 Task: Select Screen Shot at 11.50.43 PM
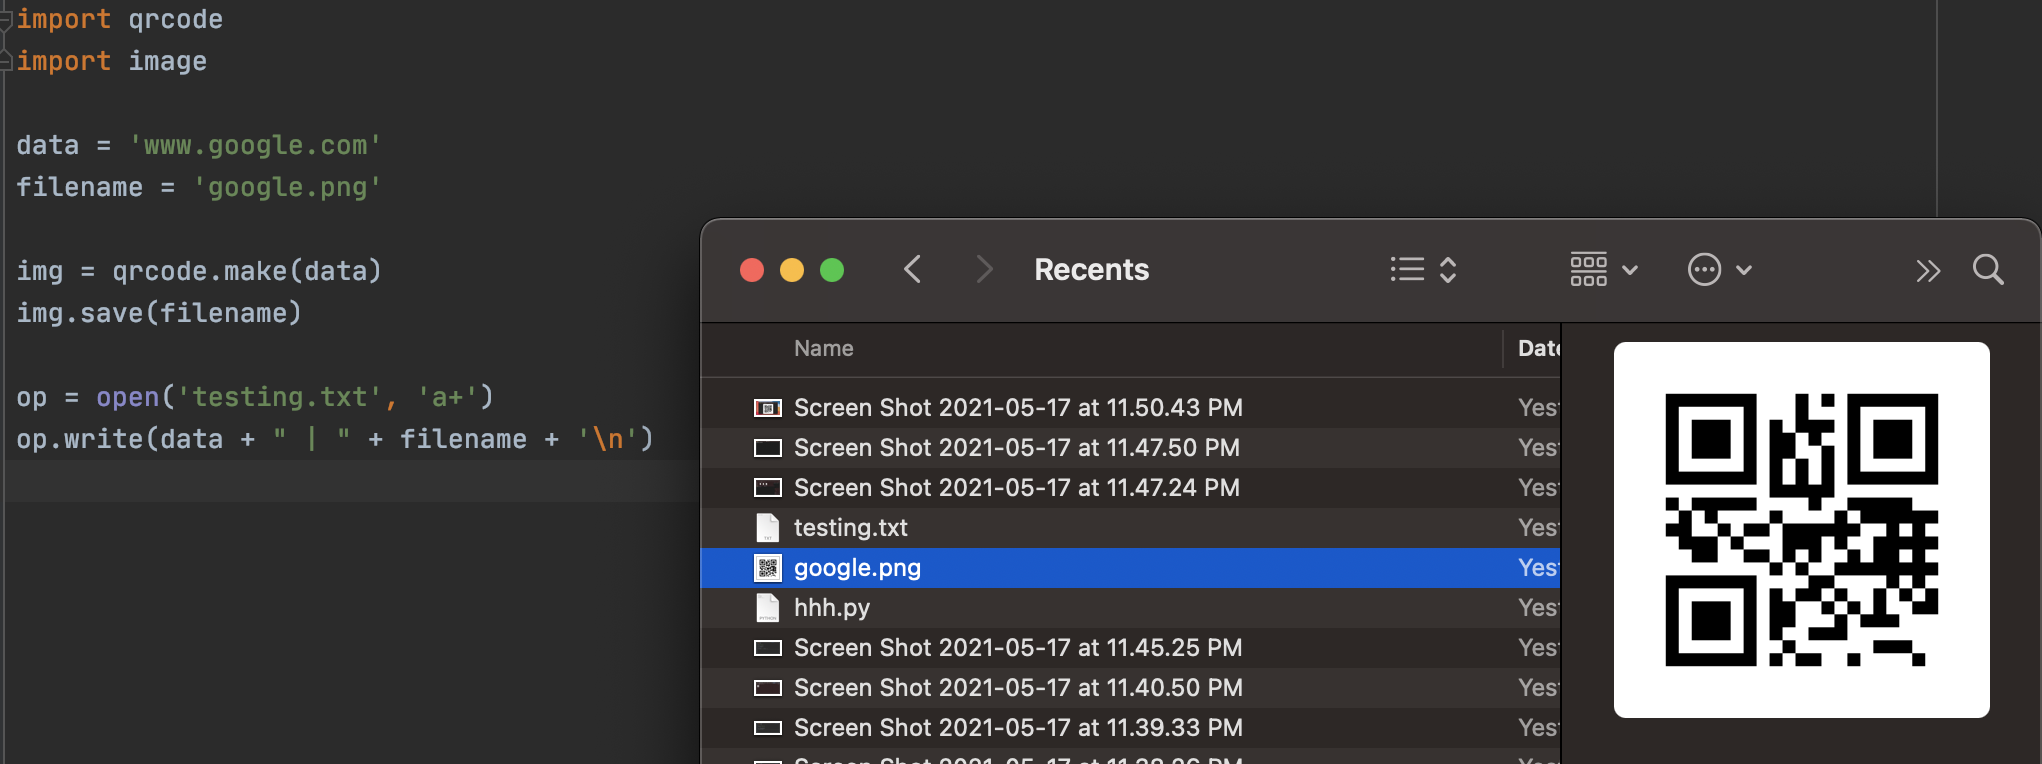point(1130,408)
